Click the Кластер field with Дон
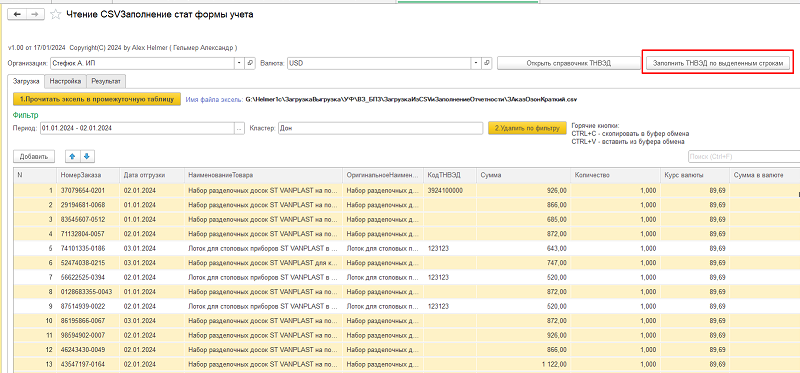The image size is (800, 373). (x=380, y=129)
